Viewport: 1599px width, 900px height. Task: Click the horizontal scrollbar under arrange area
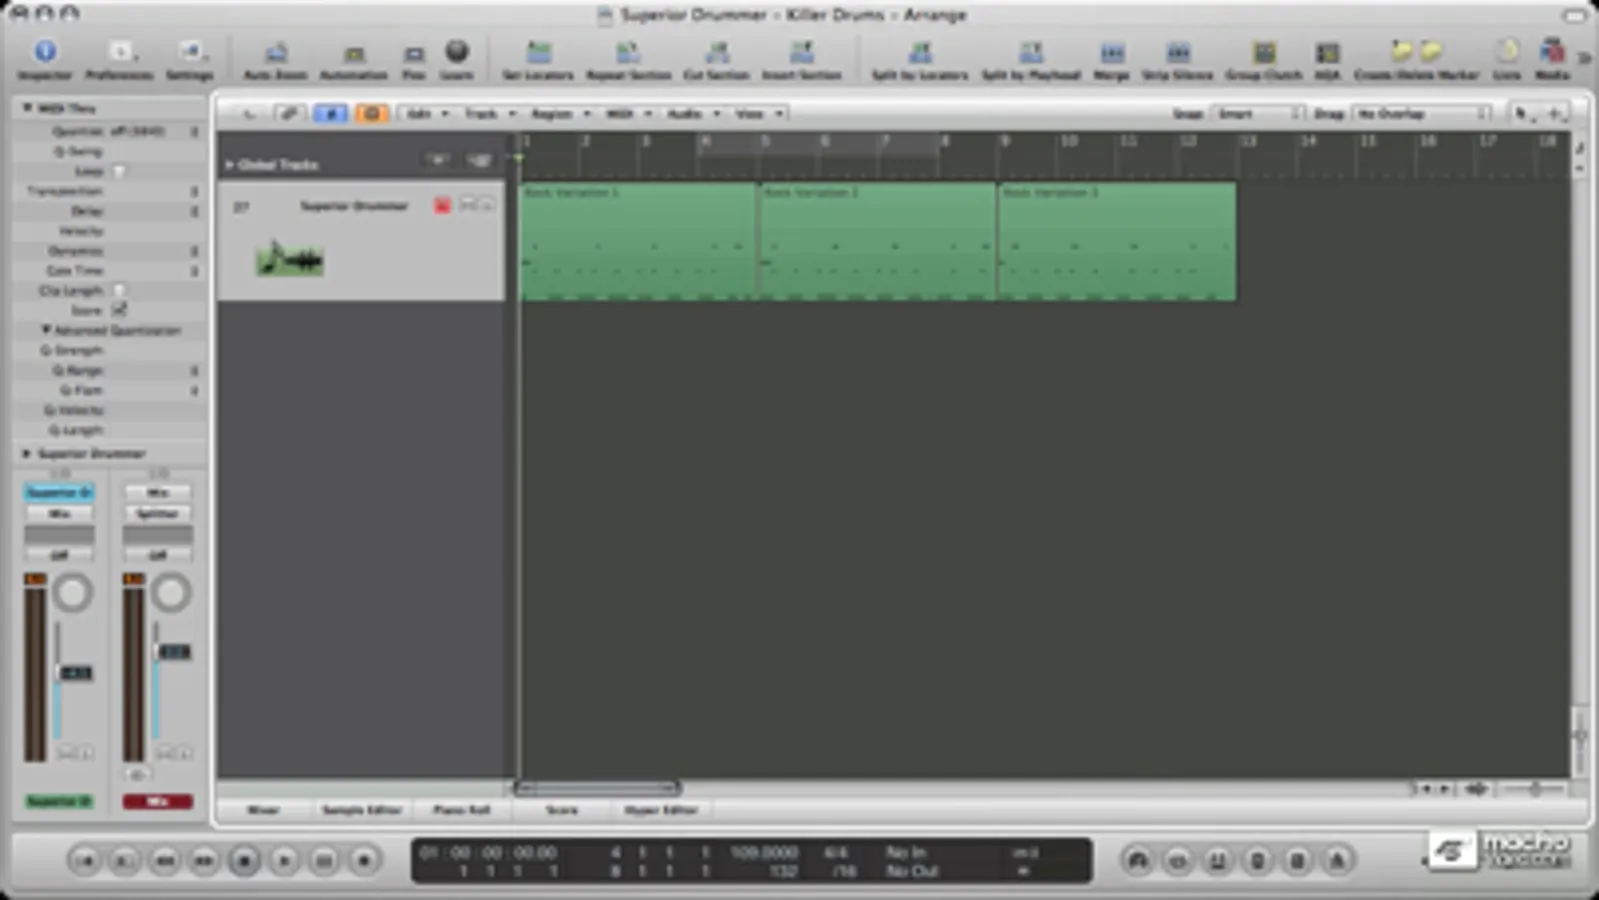tap(597, 788)
